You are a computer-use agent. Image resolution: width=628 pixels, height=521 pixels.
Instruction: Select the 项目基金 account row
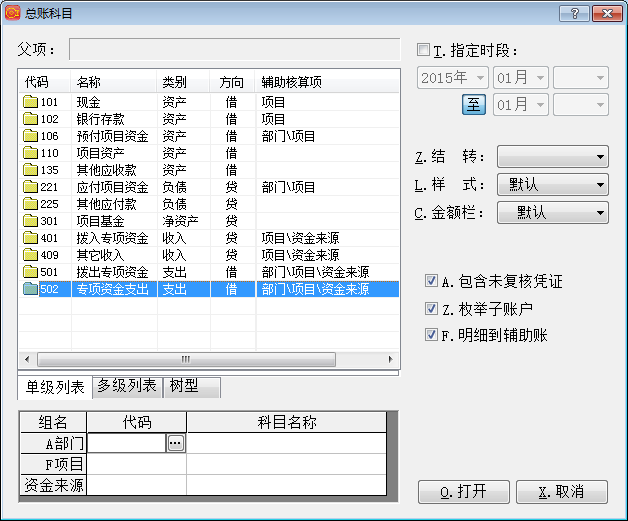click(x=209, y=221)
